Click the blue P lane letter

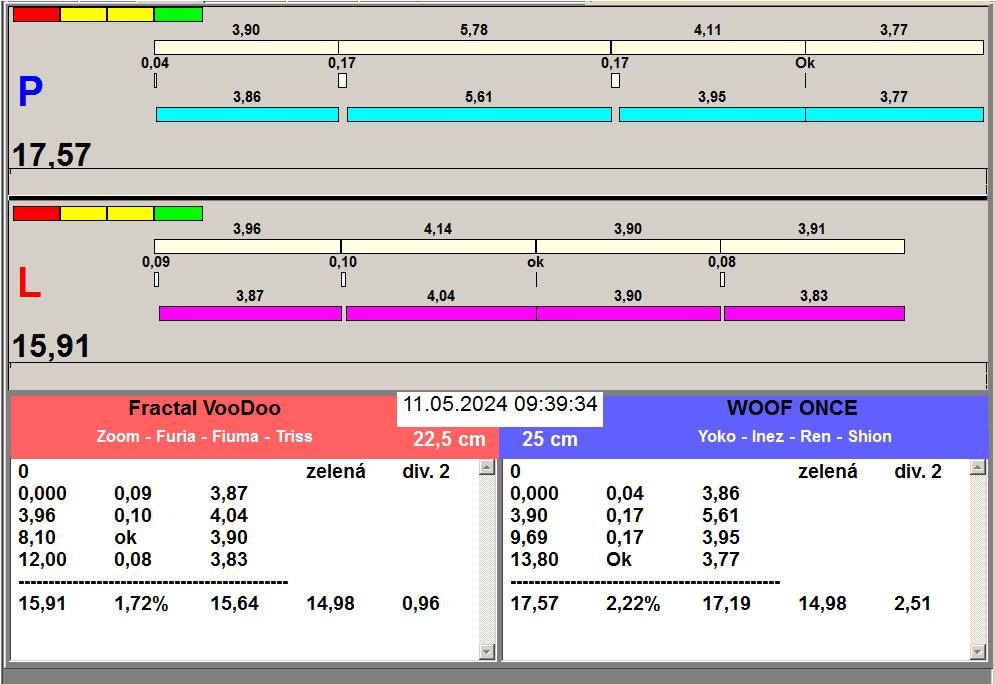pos(30,91)
